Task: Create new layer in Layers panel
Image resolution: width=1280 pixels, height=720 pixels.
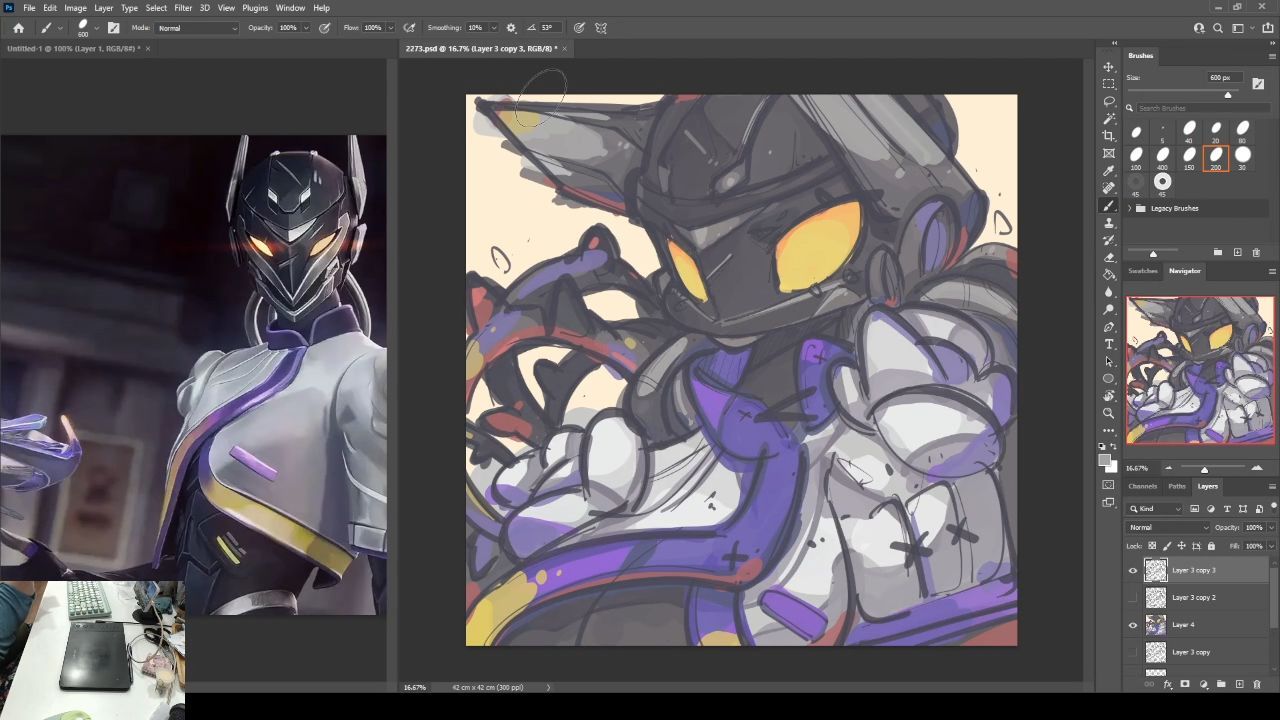Action: coord(1239,685)
